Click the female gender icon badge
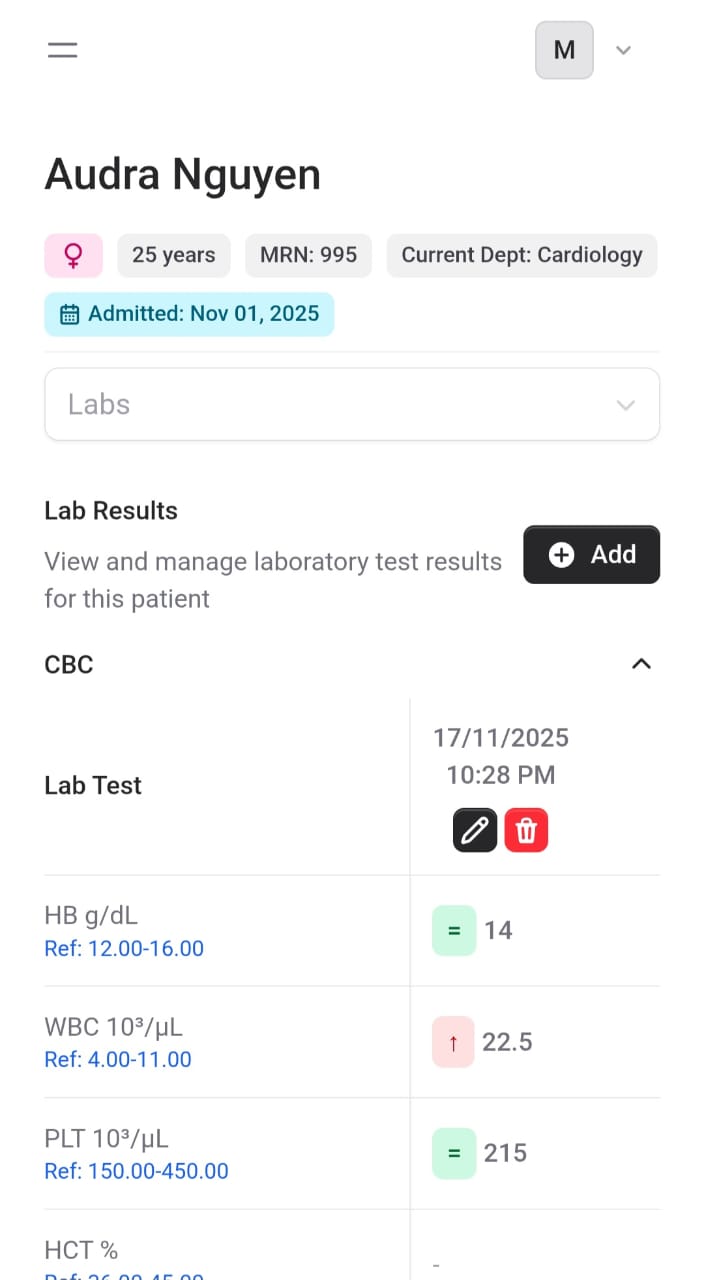Screen dimensions: 704x1280 click(74, 255)
